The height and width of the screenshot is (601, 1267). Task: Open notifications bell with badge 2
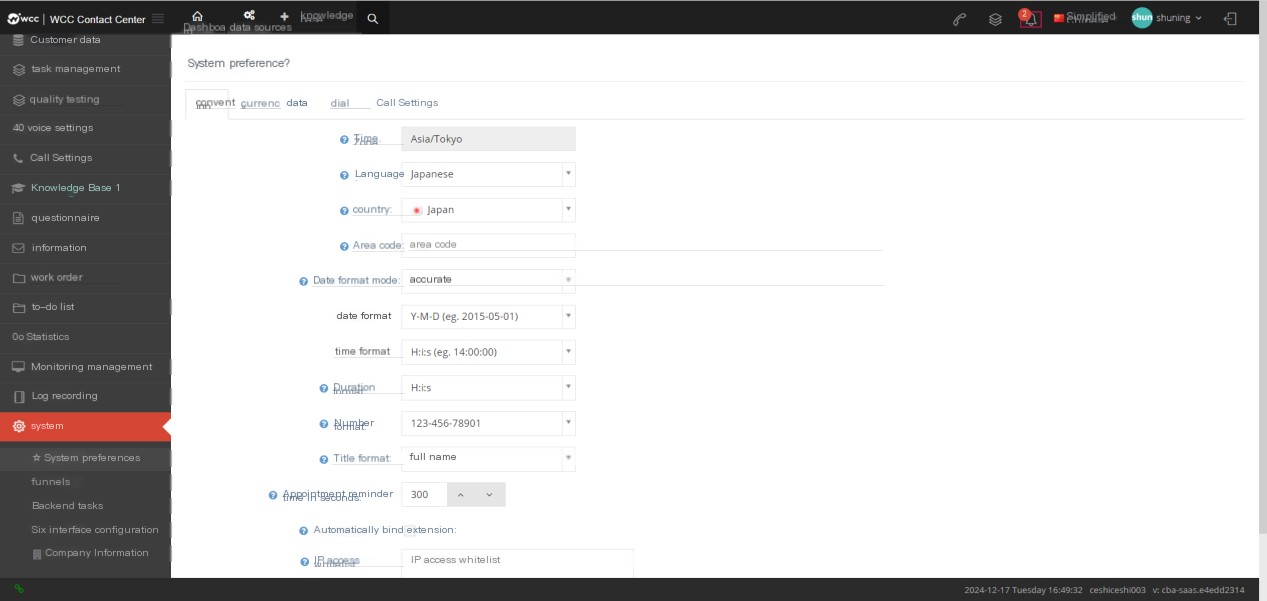[x=1031, y=19]
